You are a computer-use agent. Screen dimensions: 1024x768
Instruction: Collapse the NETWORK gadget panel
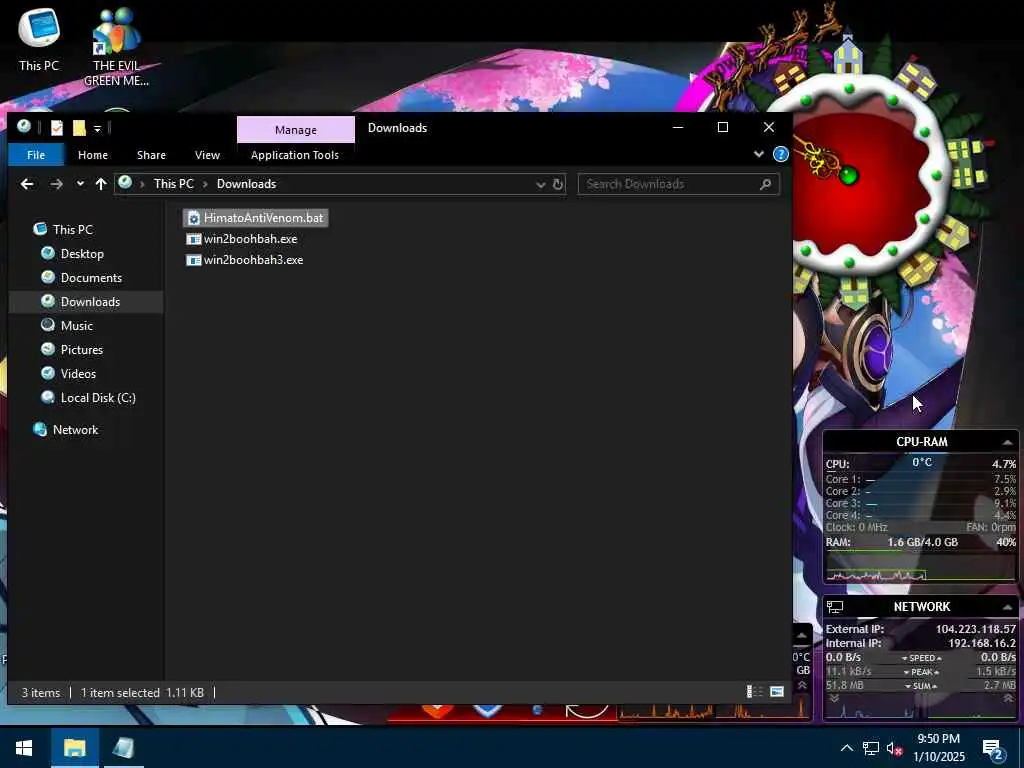pos(1008,607)
